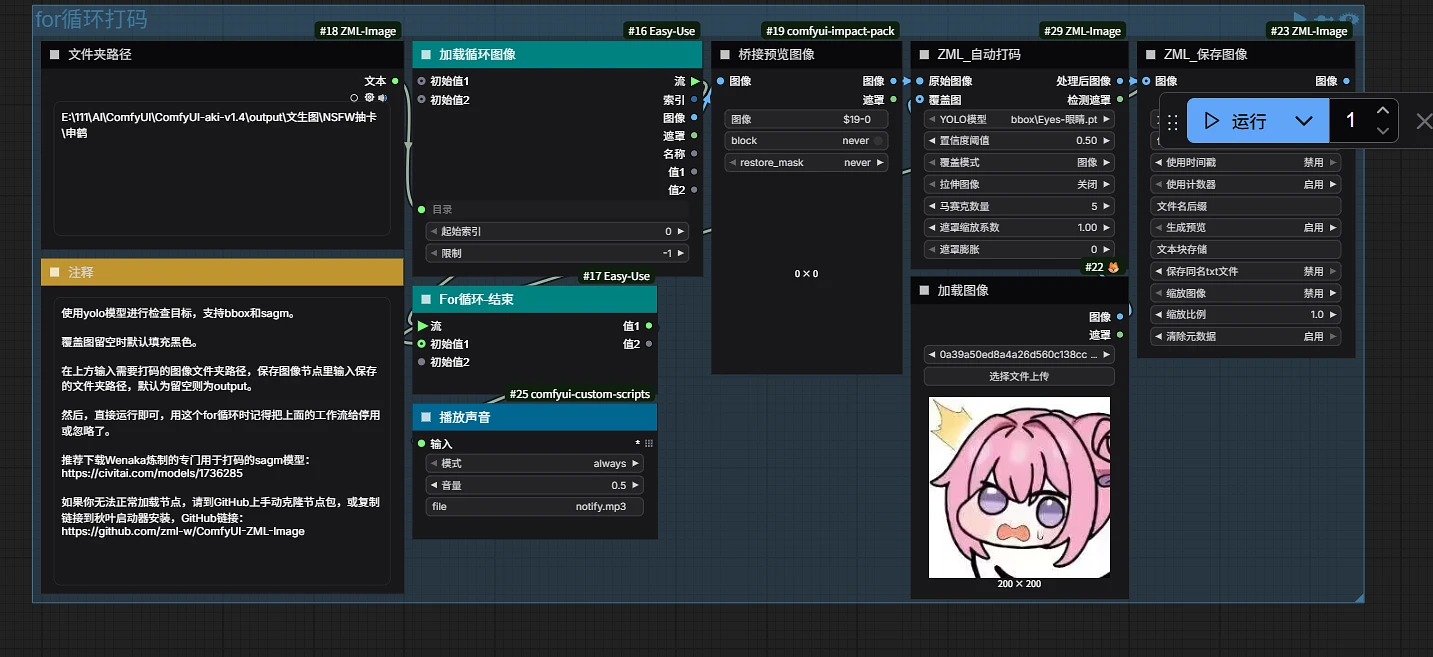The width and height of the screenshot is (1433, 657).
Task: Collapse the 加载循环图像 node via its title dot
Action: (x=427, y=55)
